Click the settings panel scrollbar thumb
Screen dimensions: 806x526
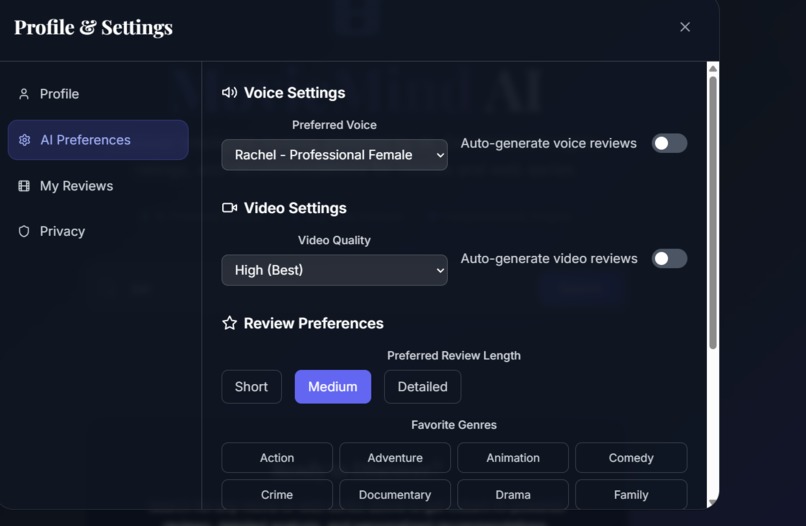click(713, 212)
